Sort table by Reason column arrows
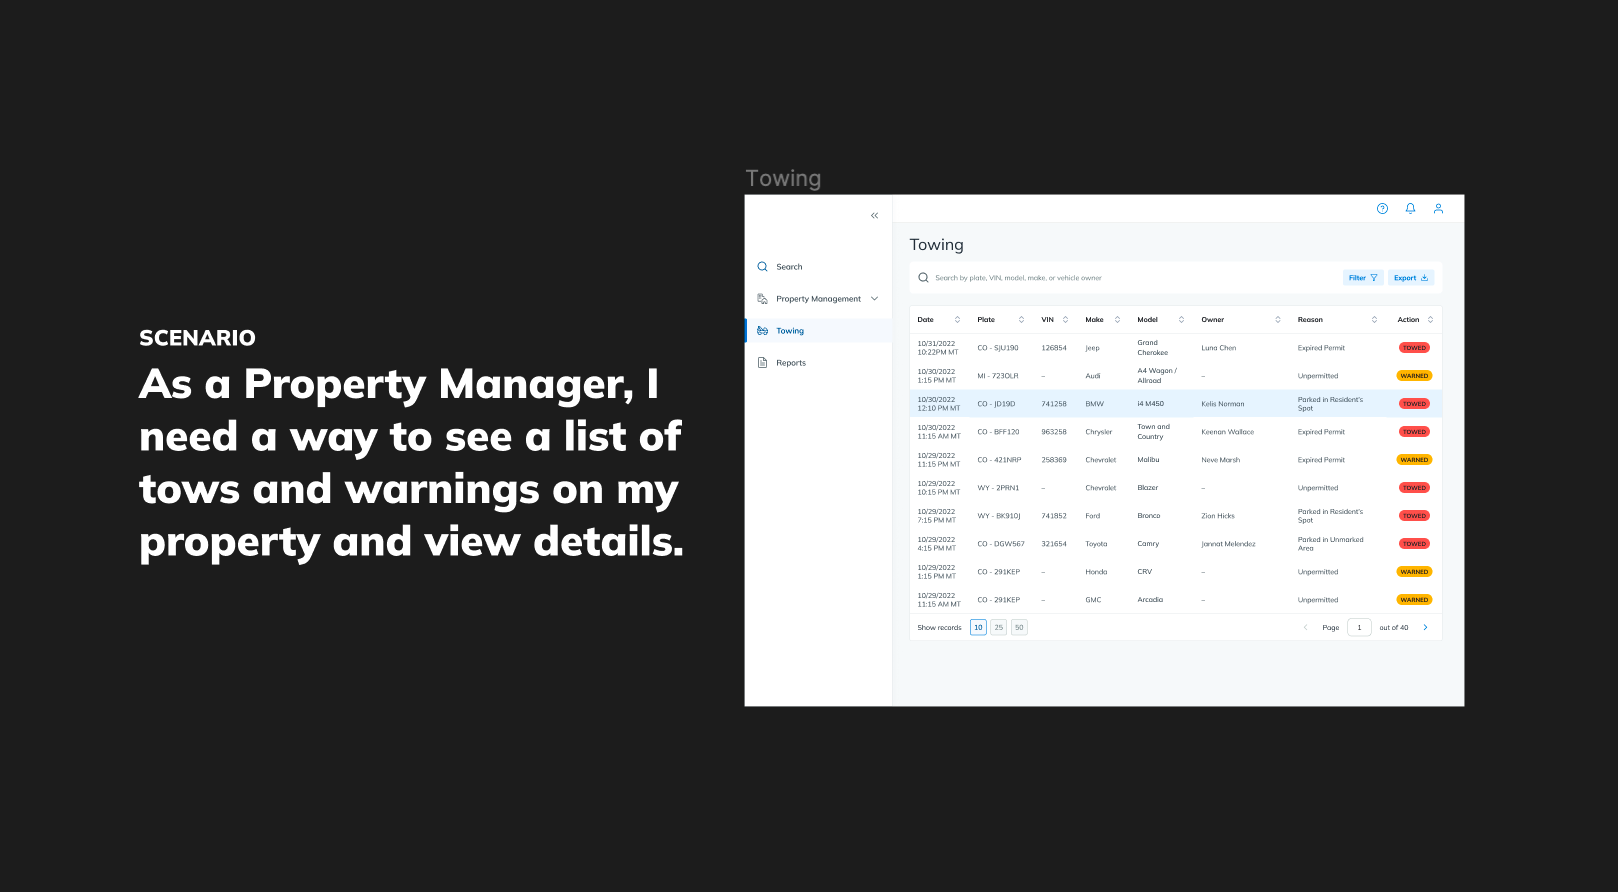 coord(1374,320)
